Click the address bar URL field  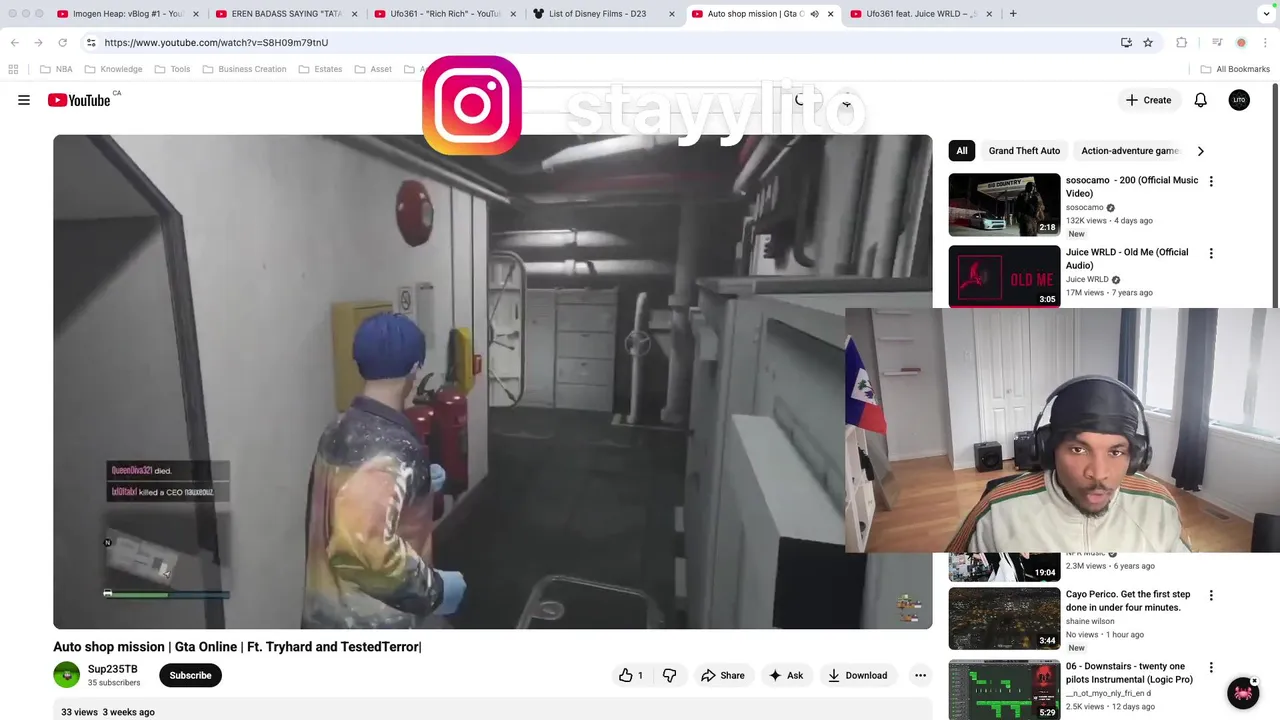pos(600,42)
